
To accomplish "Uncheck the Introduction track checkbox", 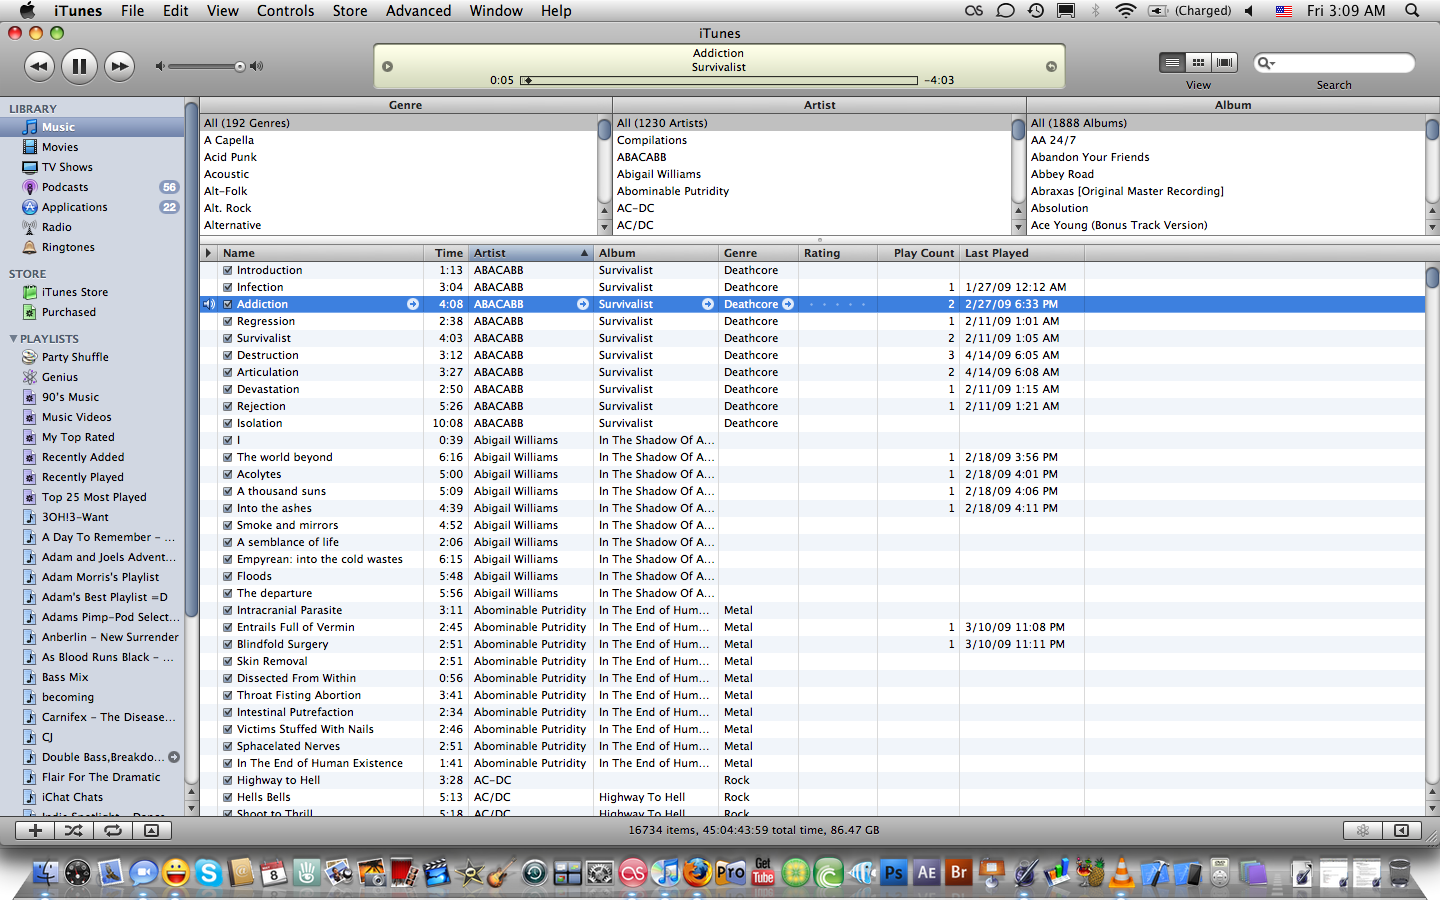I will (x=228, y=270).
